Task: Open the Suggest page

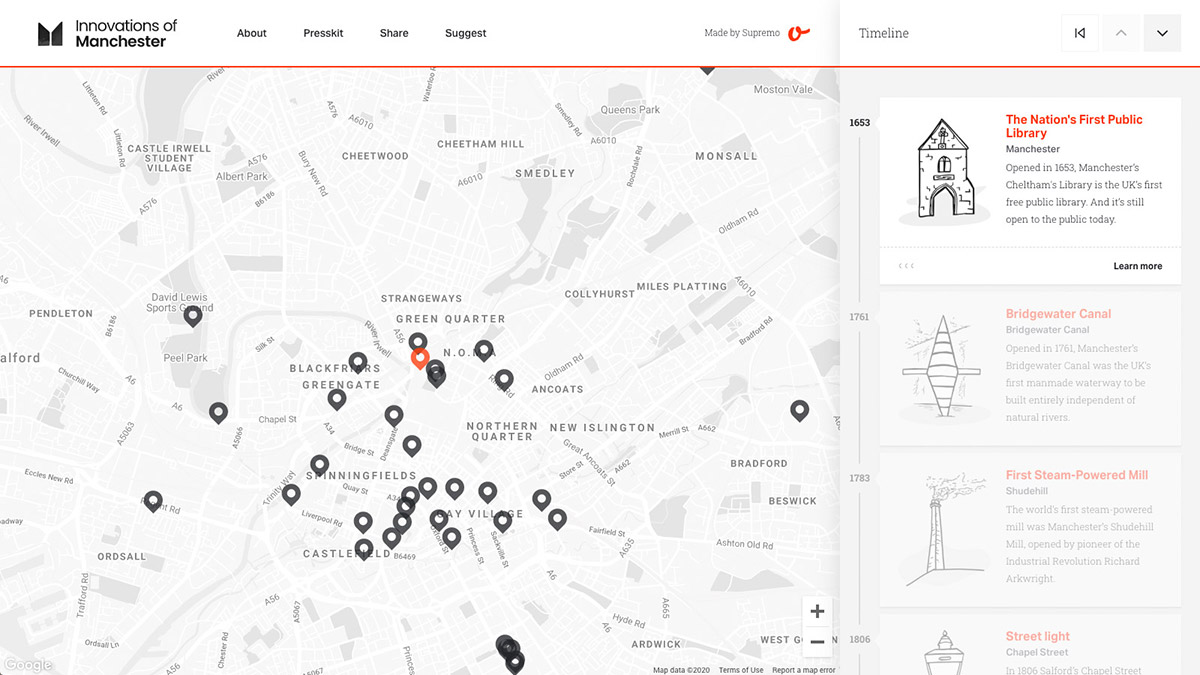Action: [x=466, y=33]
